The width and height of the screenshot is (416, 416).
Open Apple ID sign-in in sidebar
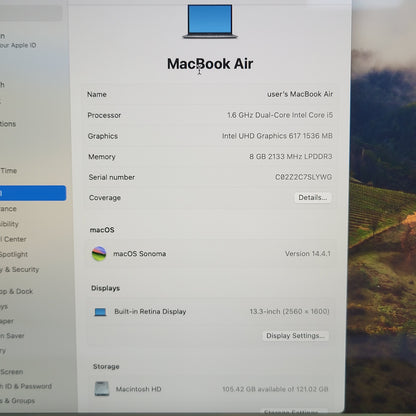click(18, 40)
